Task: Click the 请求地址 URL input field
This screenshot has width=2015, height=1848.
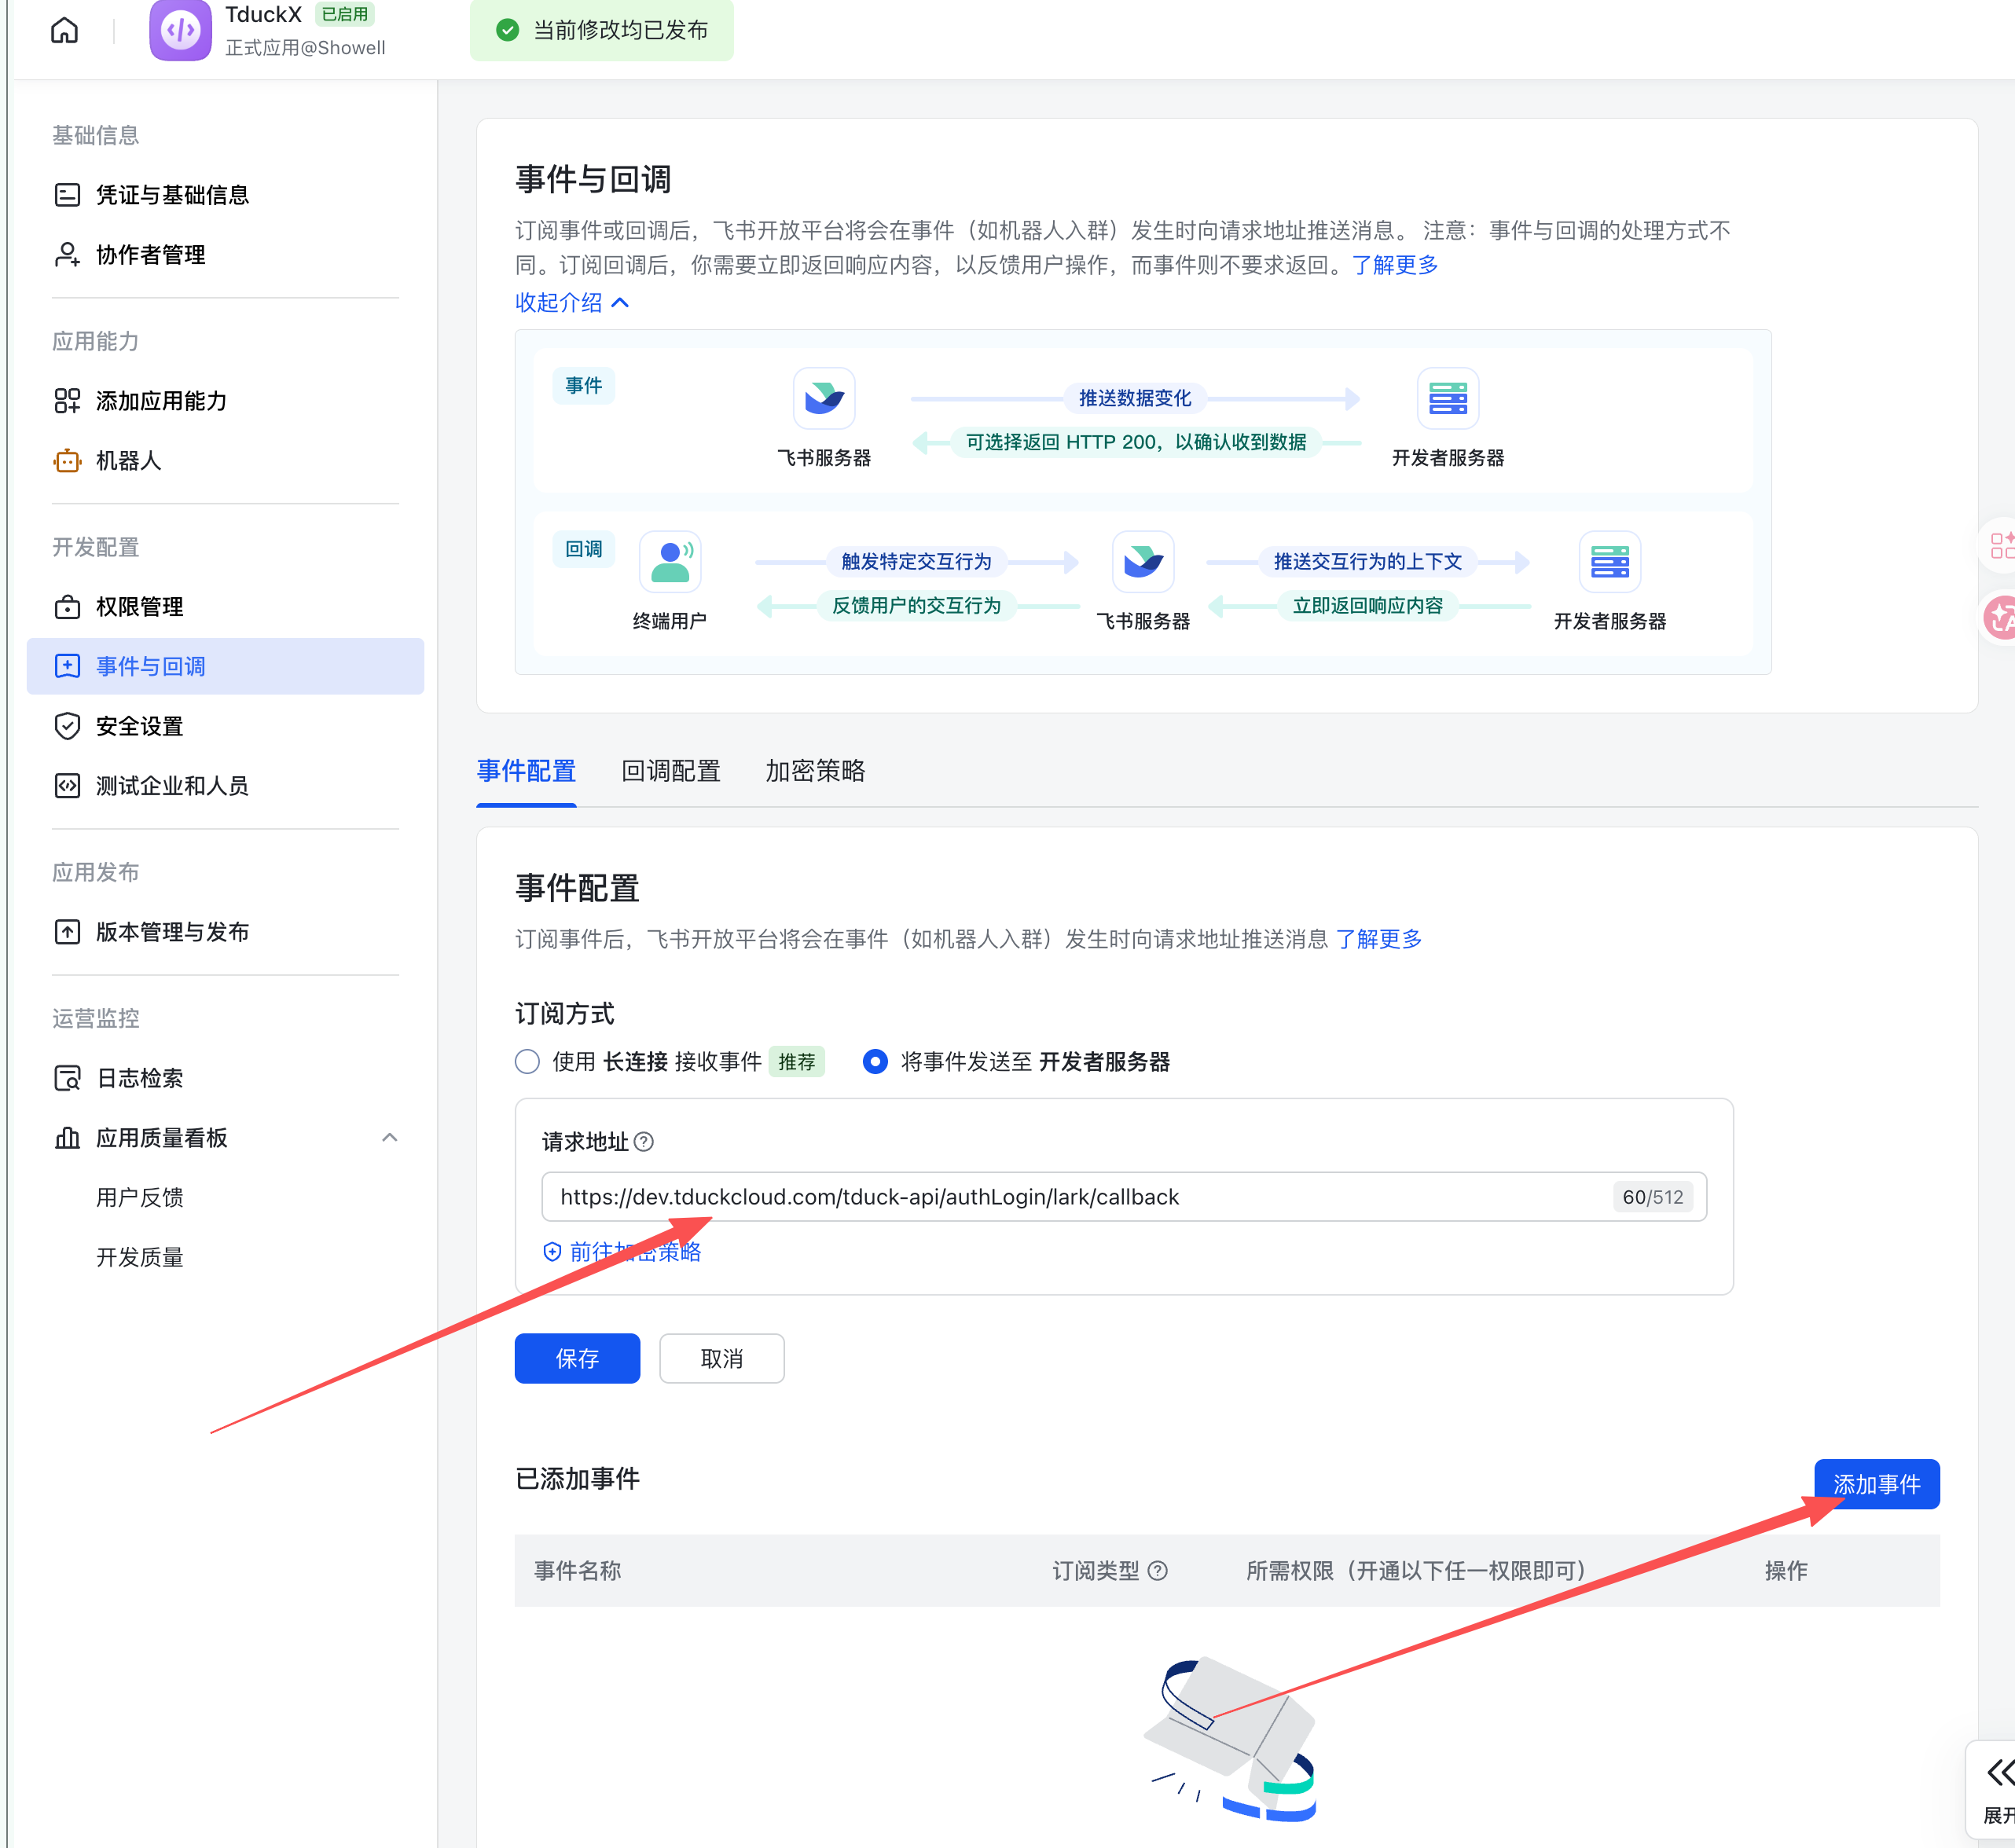Action: pos(1124,1197)
